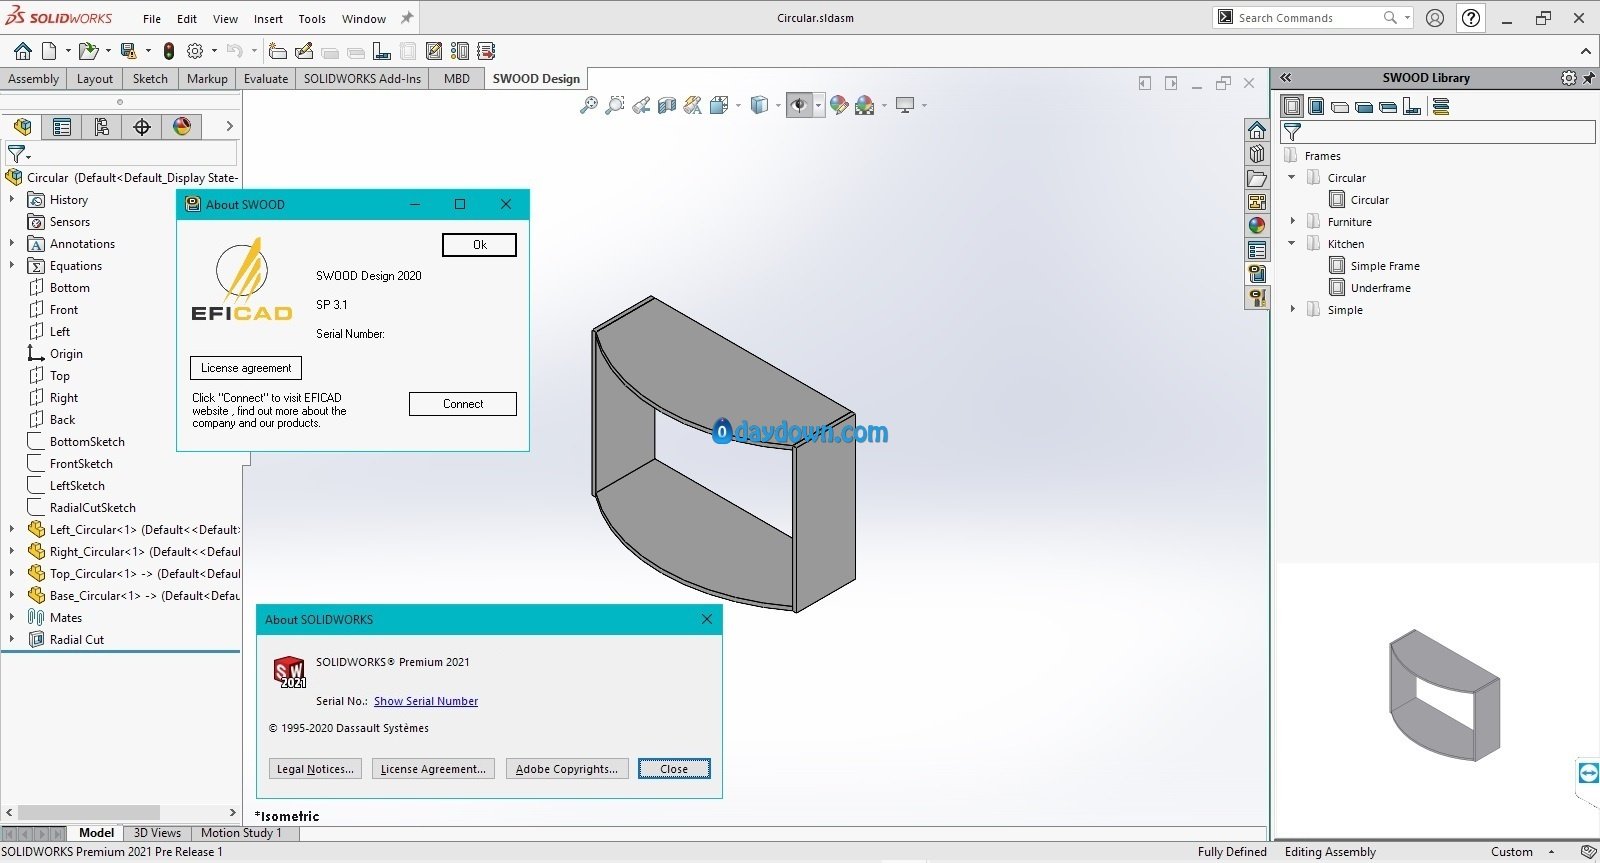Select the Frames category icon in SWOOD Library
This screenshot has width=1600, height=863.
pos(1292,106)
